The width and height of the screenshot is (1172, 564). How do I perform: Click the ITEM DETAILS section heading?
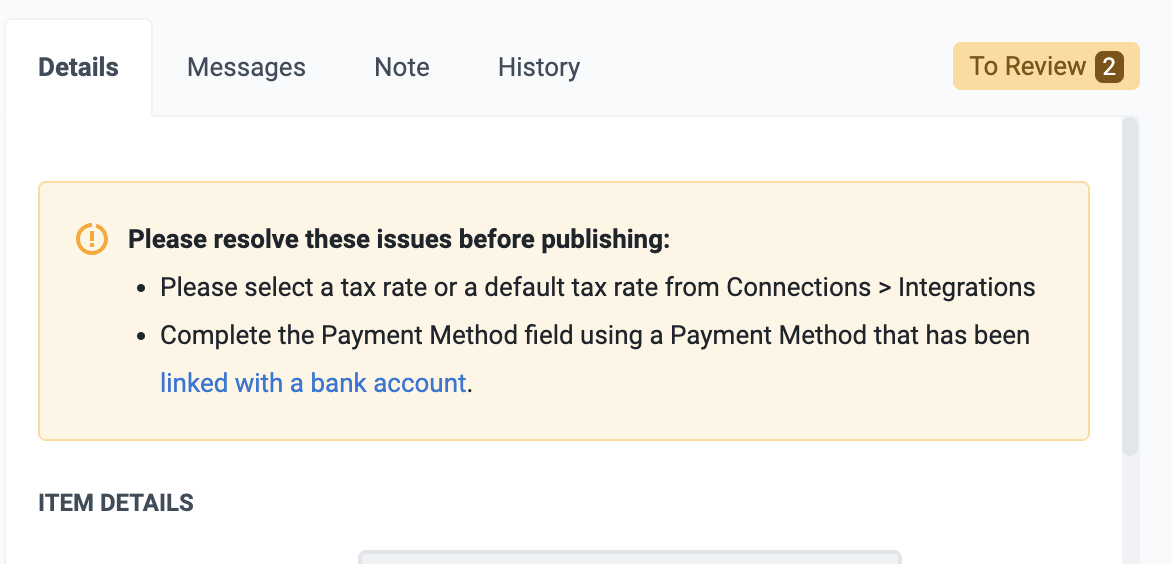pyautogui.click(x=116, y=503)
